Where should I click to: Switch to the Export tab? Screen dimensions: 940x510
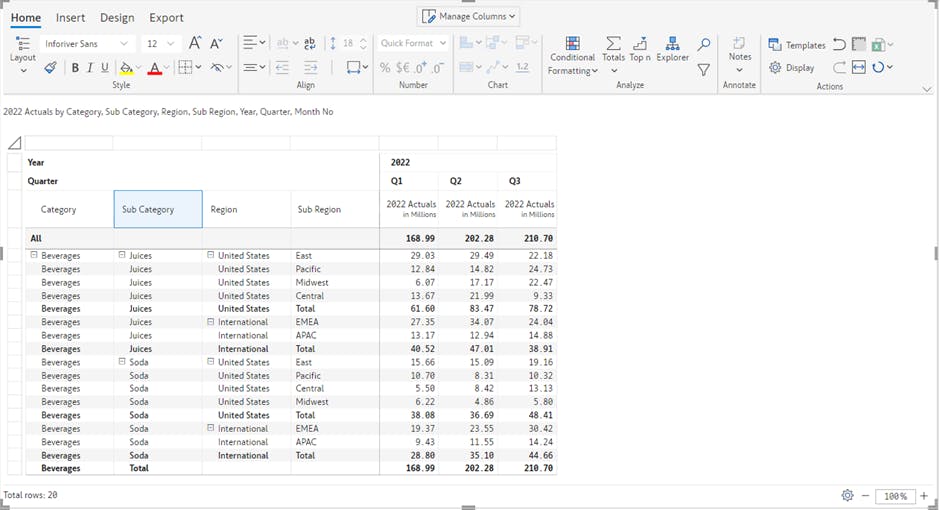click(x=166, y=18)
